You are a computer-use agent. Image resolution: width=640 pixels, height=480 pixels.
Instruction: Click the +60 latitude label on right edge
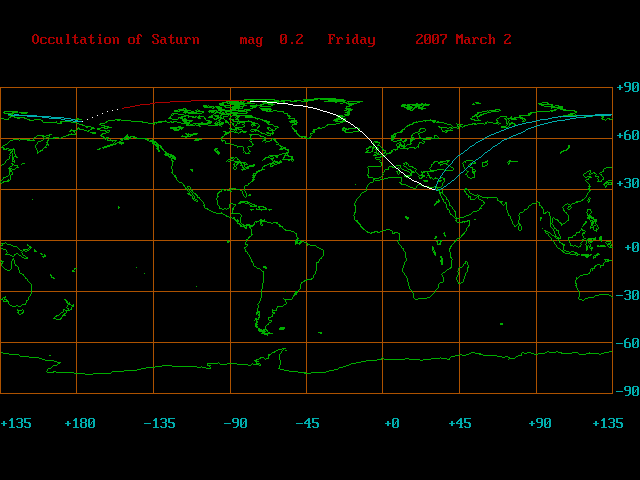tap(626, 135)
